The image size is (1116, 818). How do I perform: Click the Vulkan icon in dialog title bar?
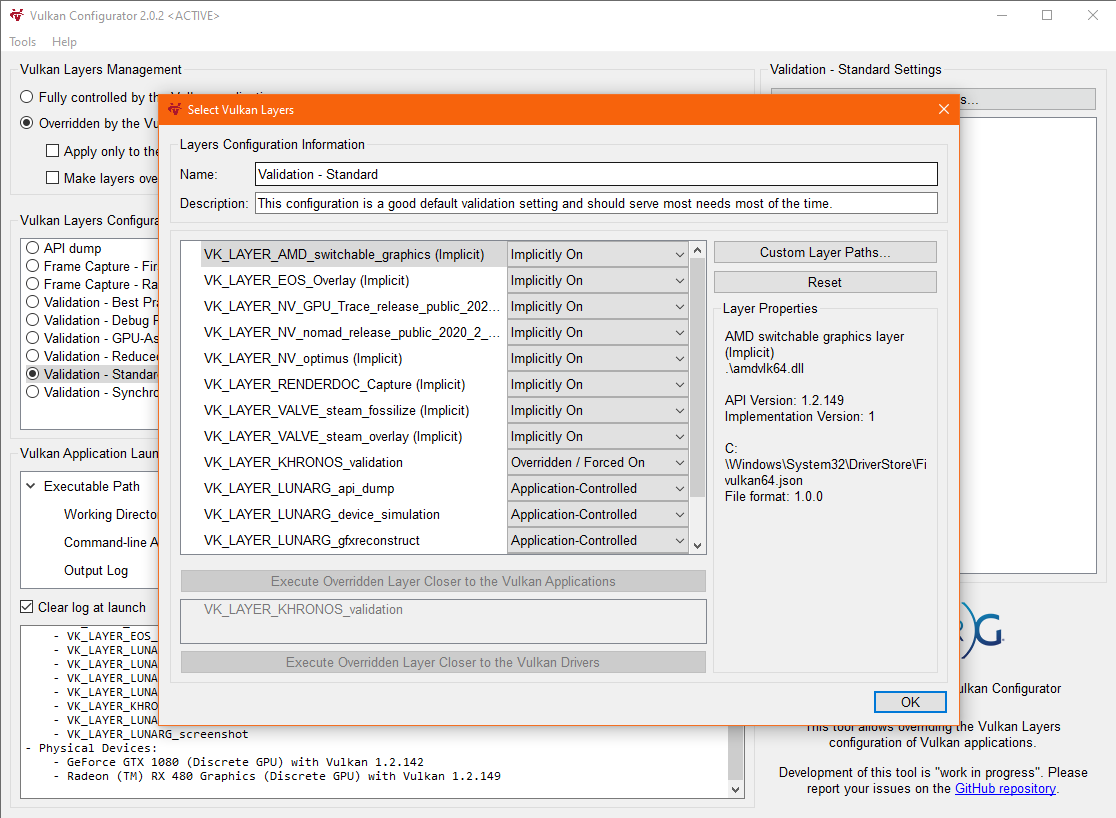(x=174, y=109)
